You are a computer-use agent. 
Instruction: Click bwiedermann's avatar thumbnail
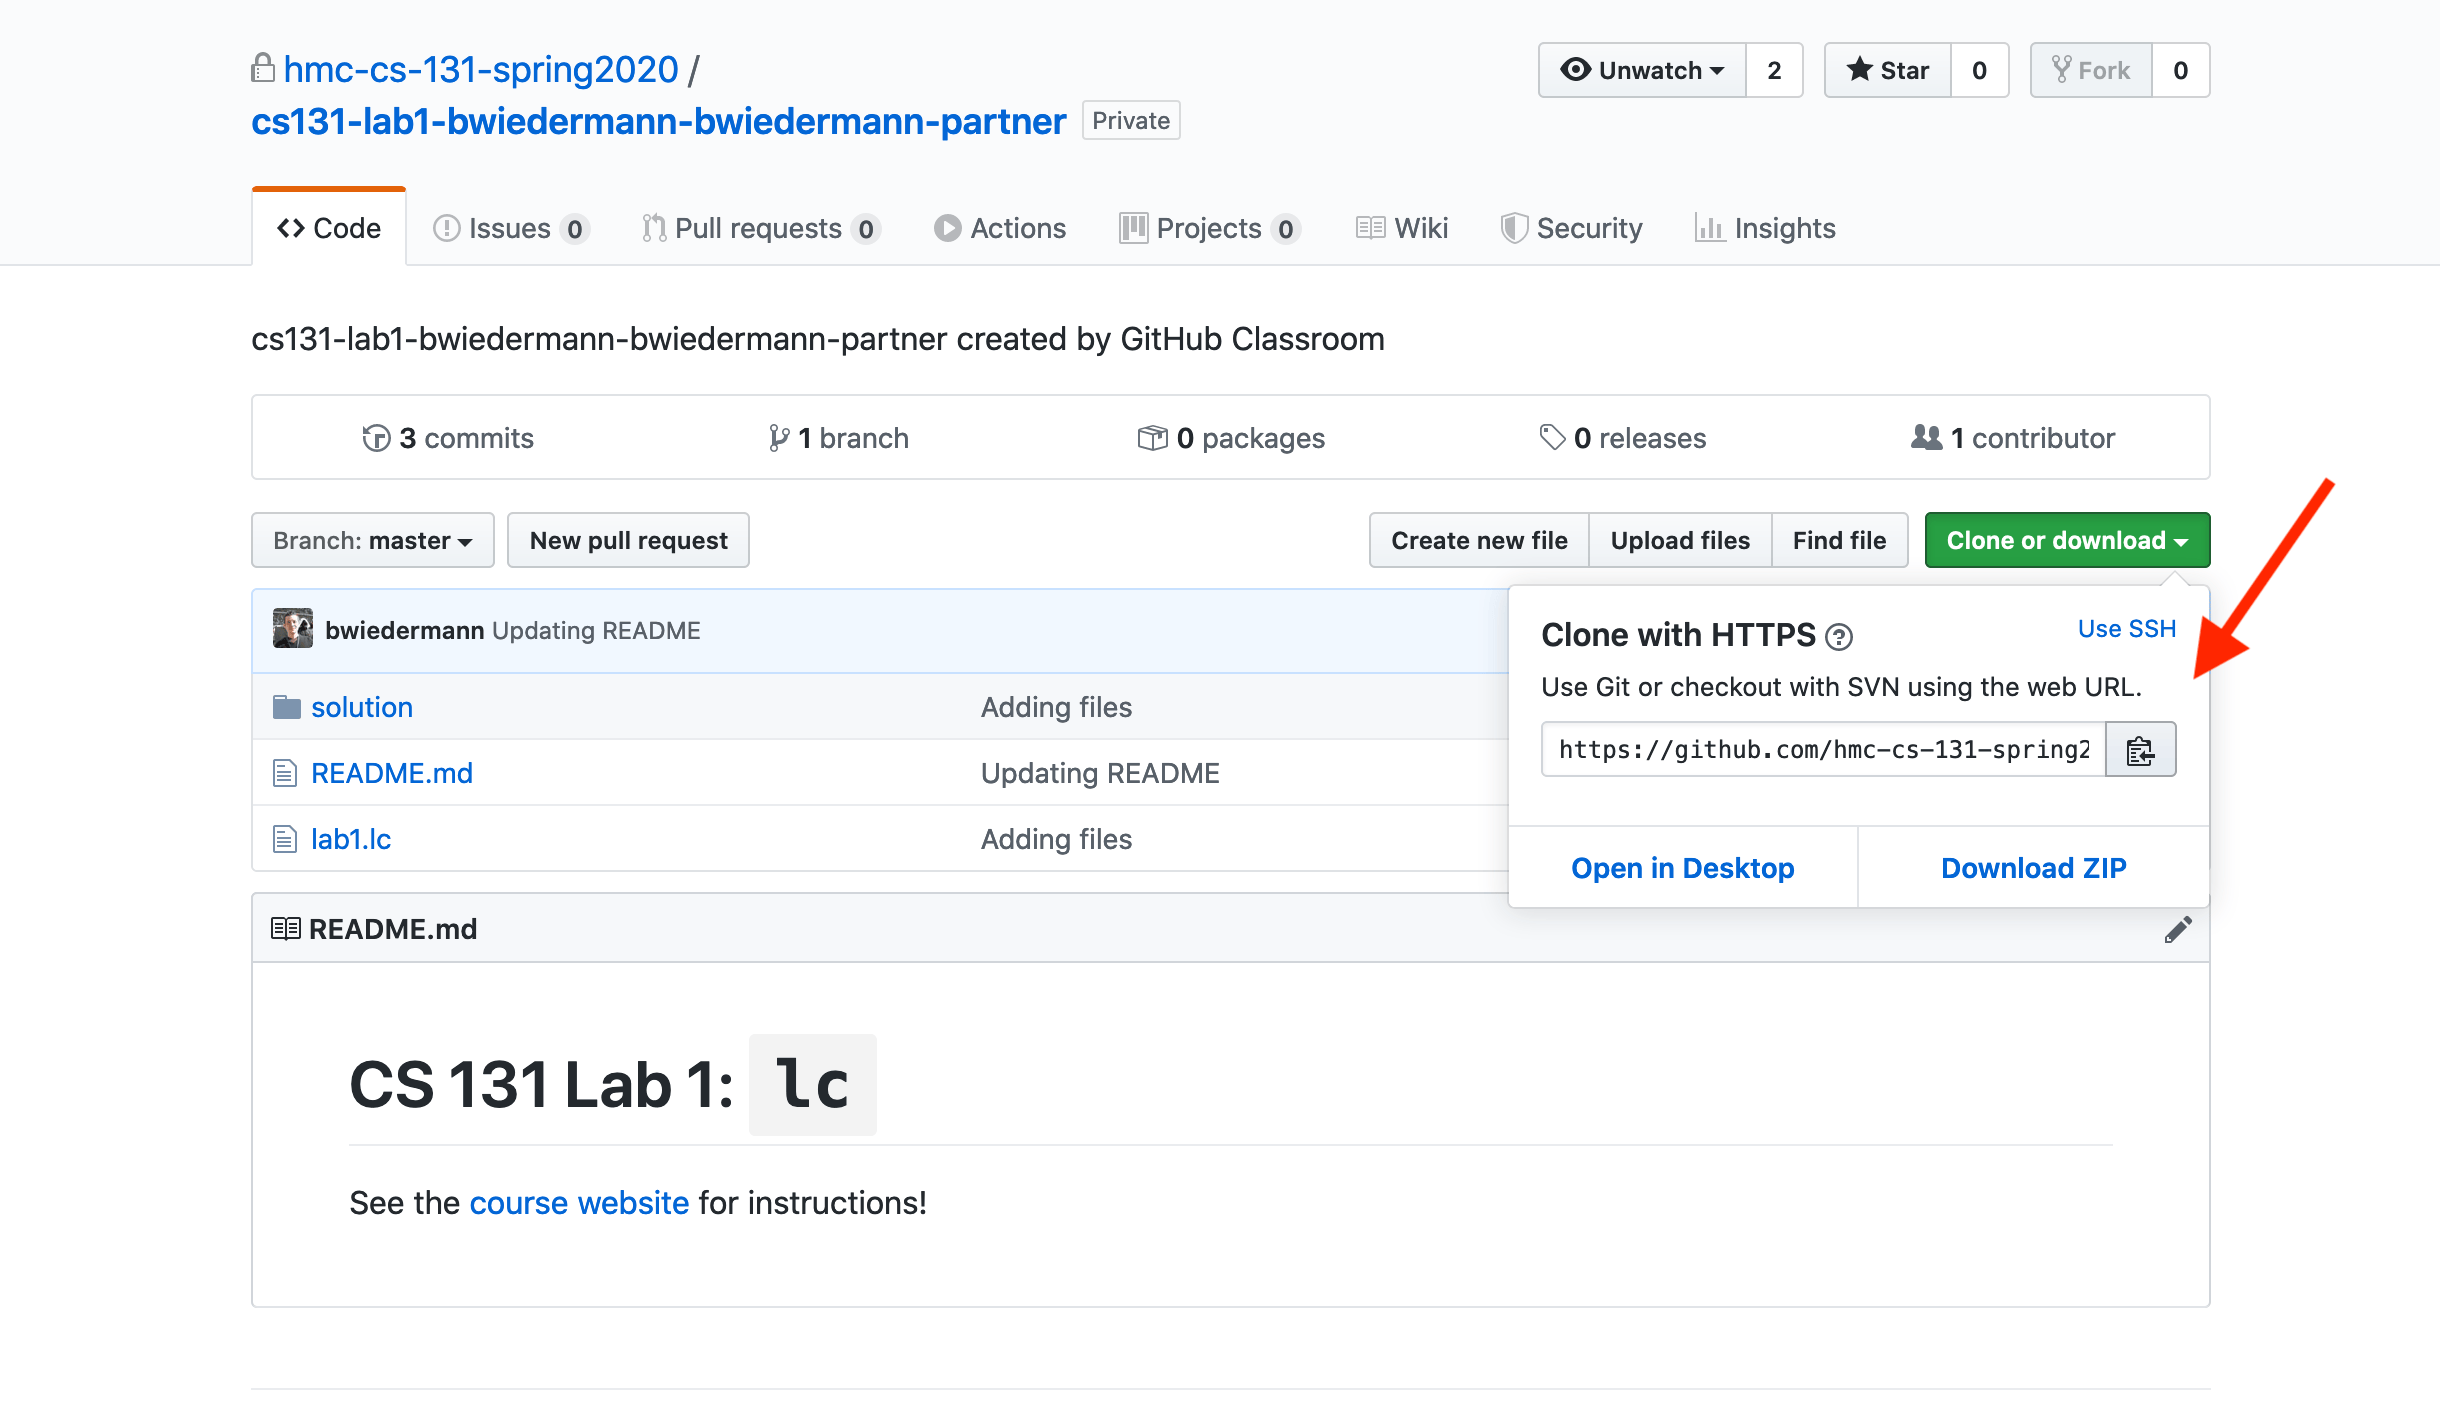coord(293,629)
